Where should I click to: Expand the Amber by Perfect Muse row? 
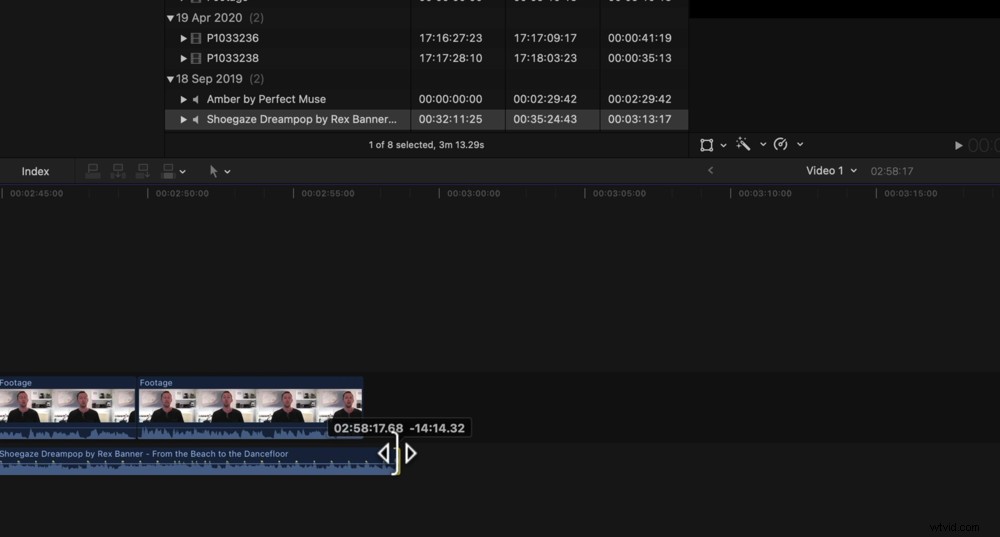click(184, 99)
